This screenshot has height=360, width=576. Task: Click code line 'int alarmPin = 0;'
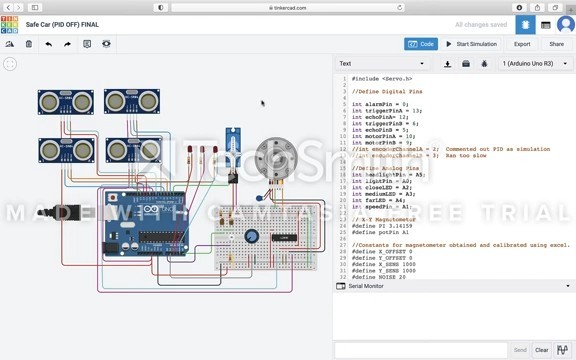pyautogui.click(x=380, y=104)
